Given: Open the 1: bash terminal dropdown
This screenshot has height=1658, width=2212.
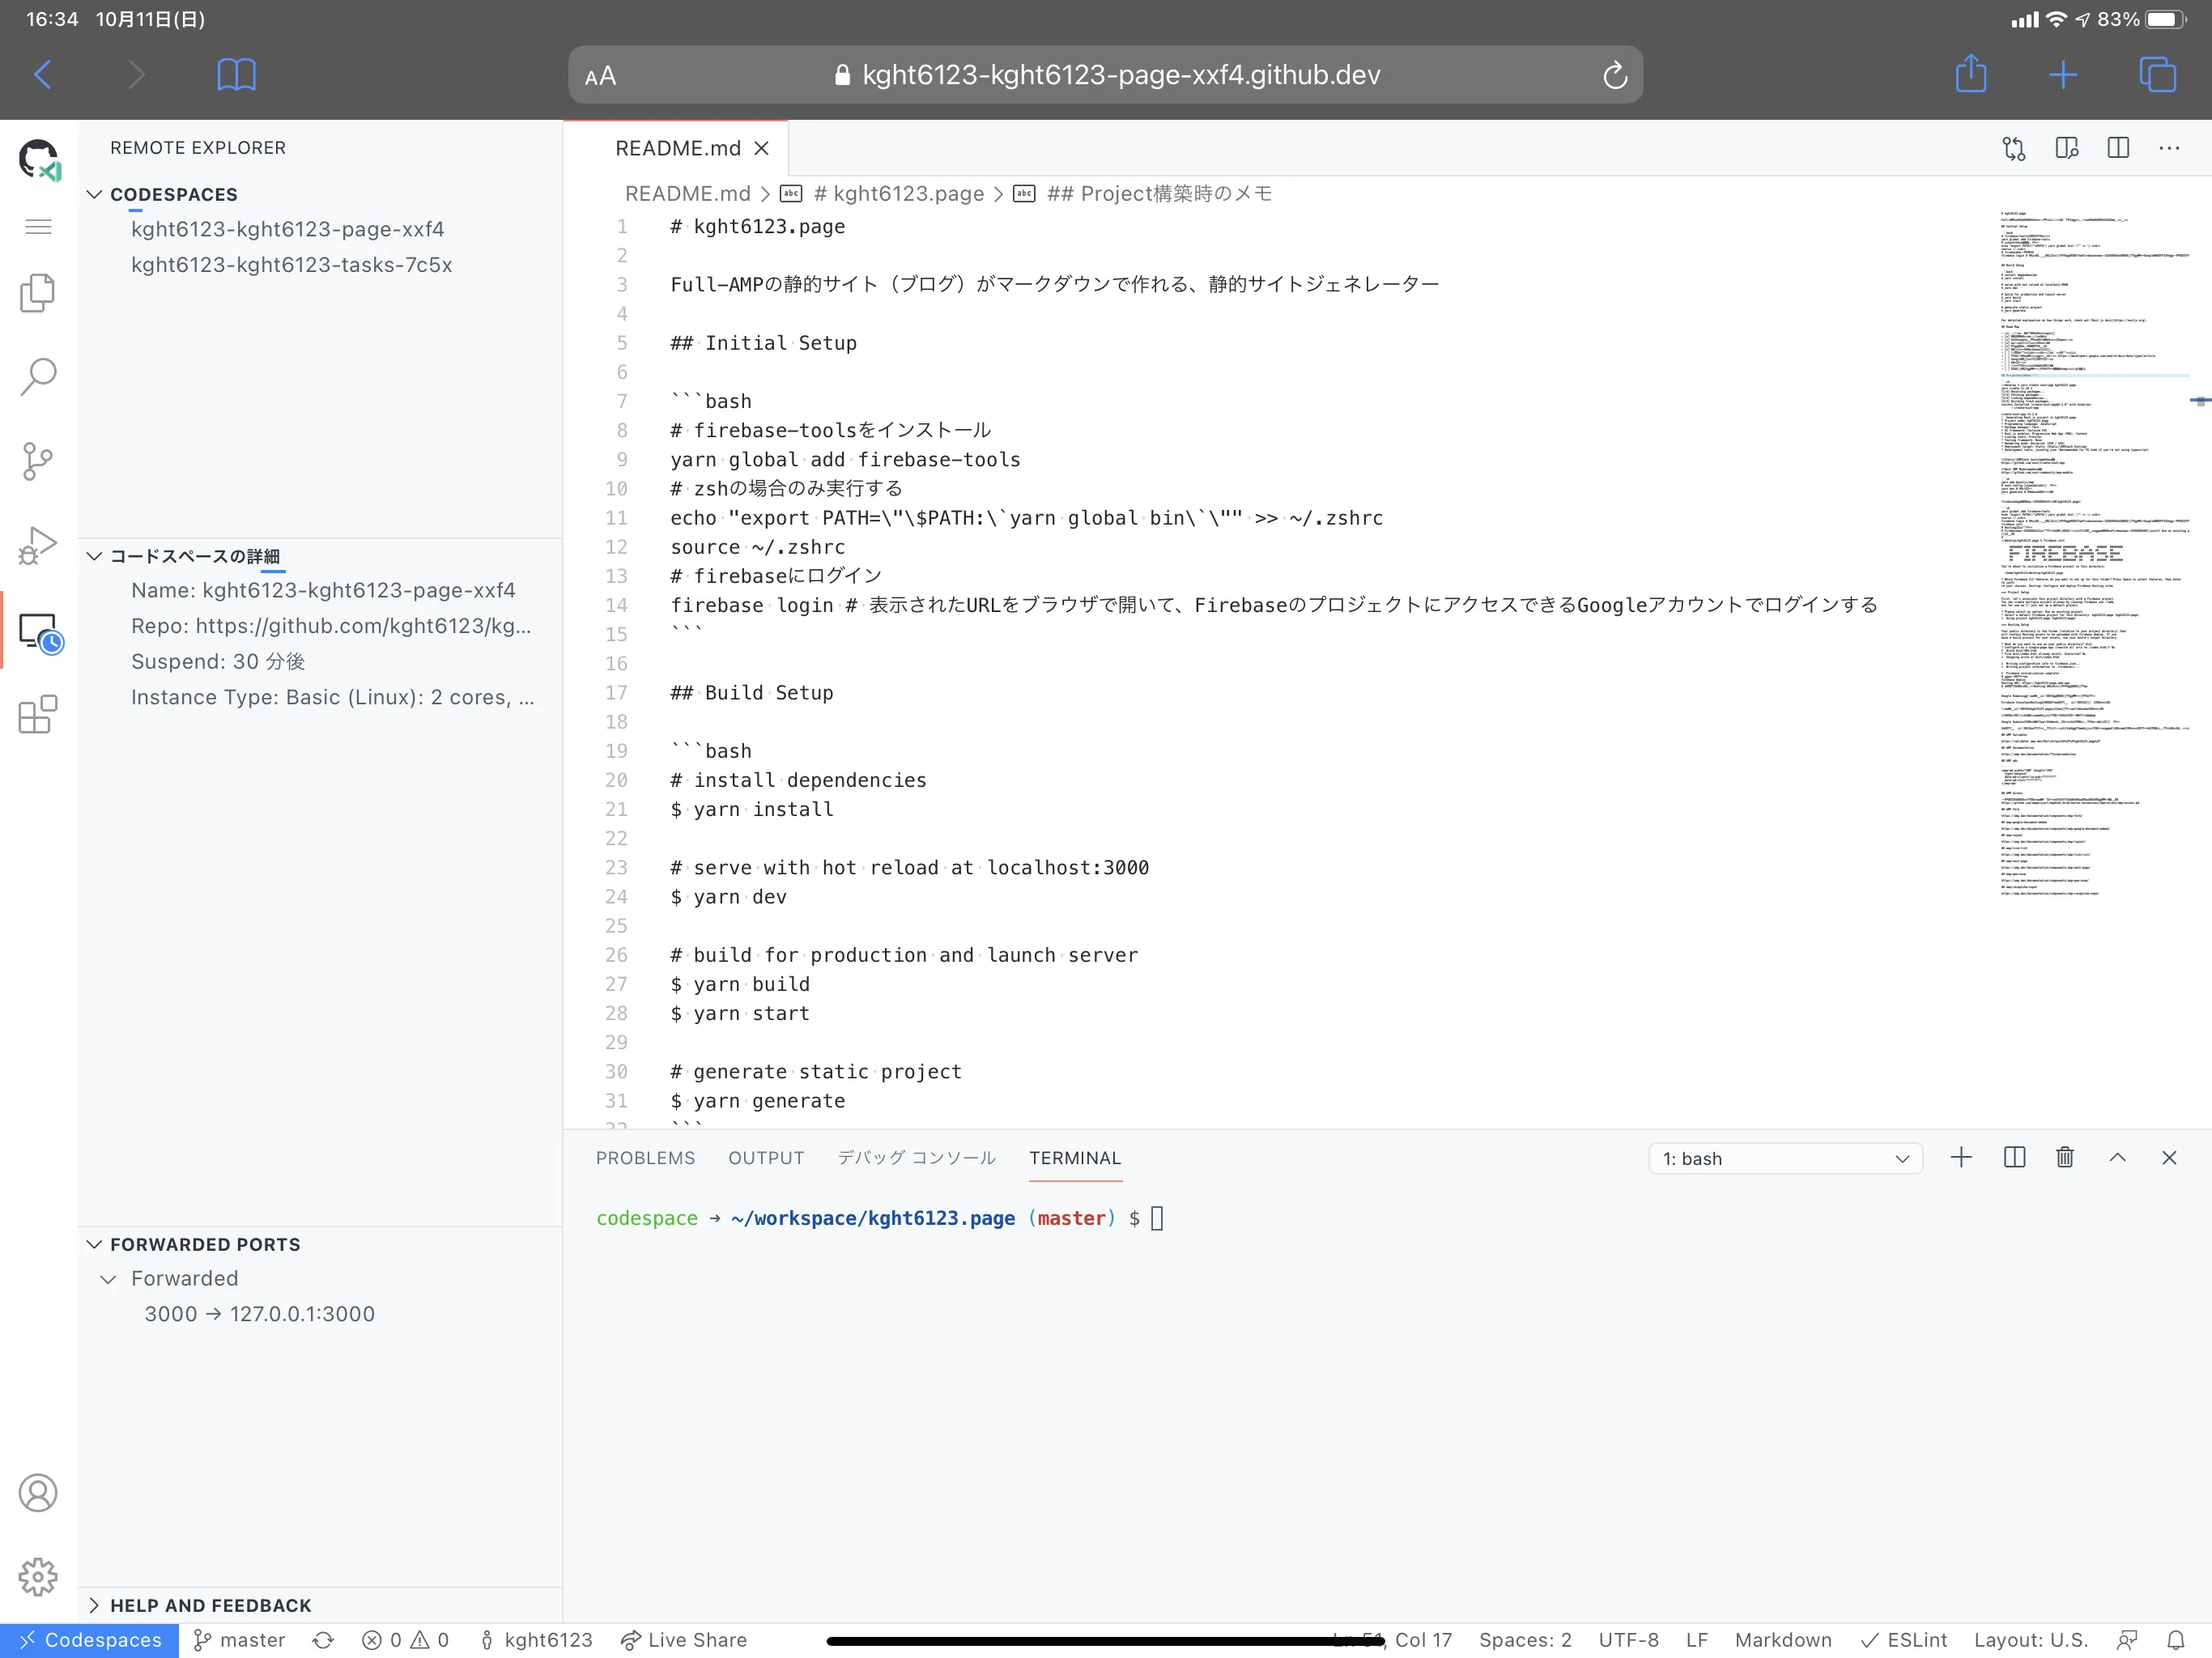Looking at the screenshot, I should coord(1785,1159).
